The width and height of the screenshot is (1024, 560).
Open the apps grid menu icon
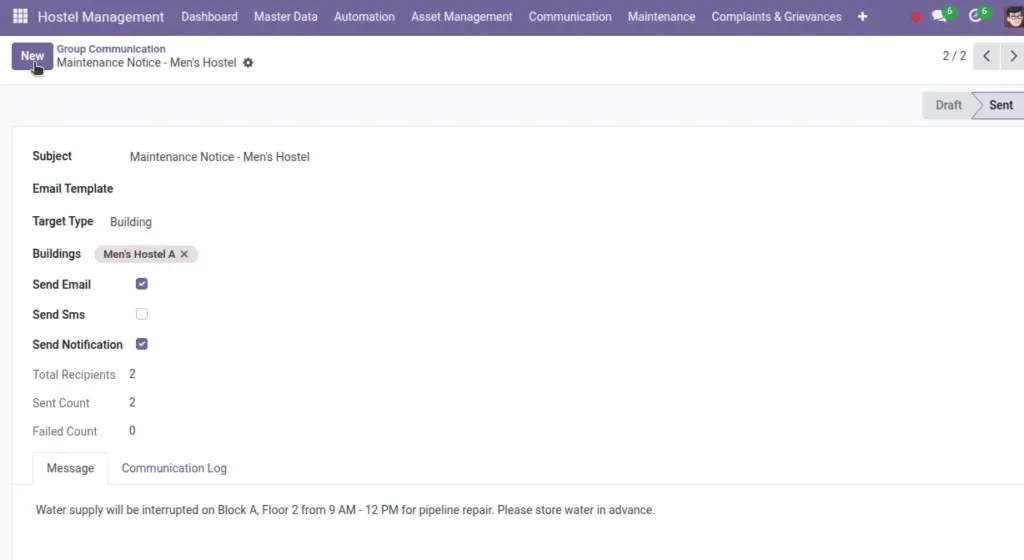[20, 16]
